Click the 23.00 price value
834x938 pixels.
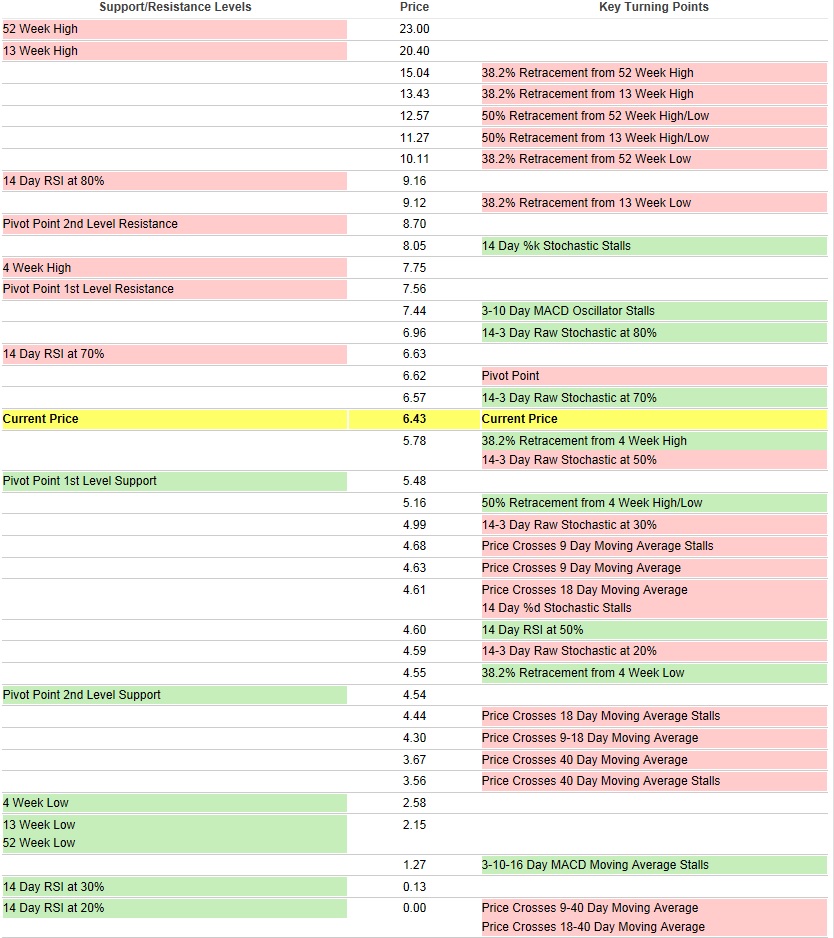click(414, 29)
